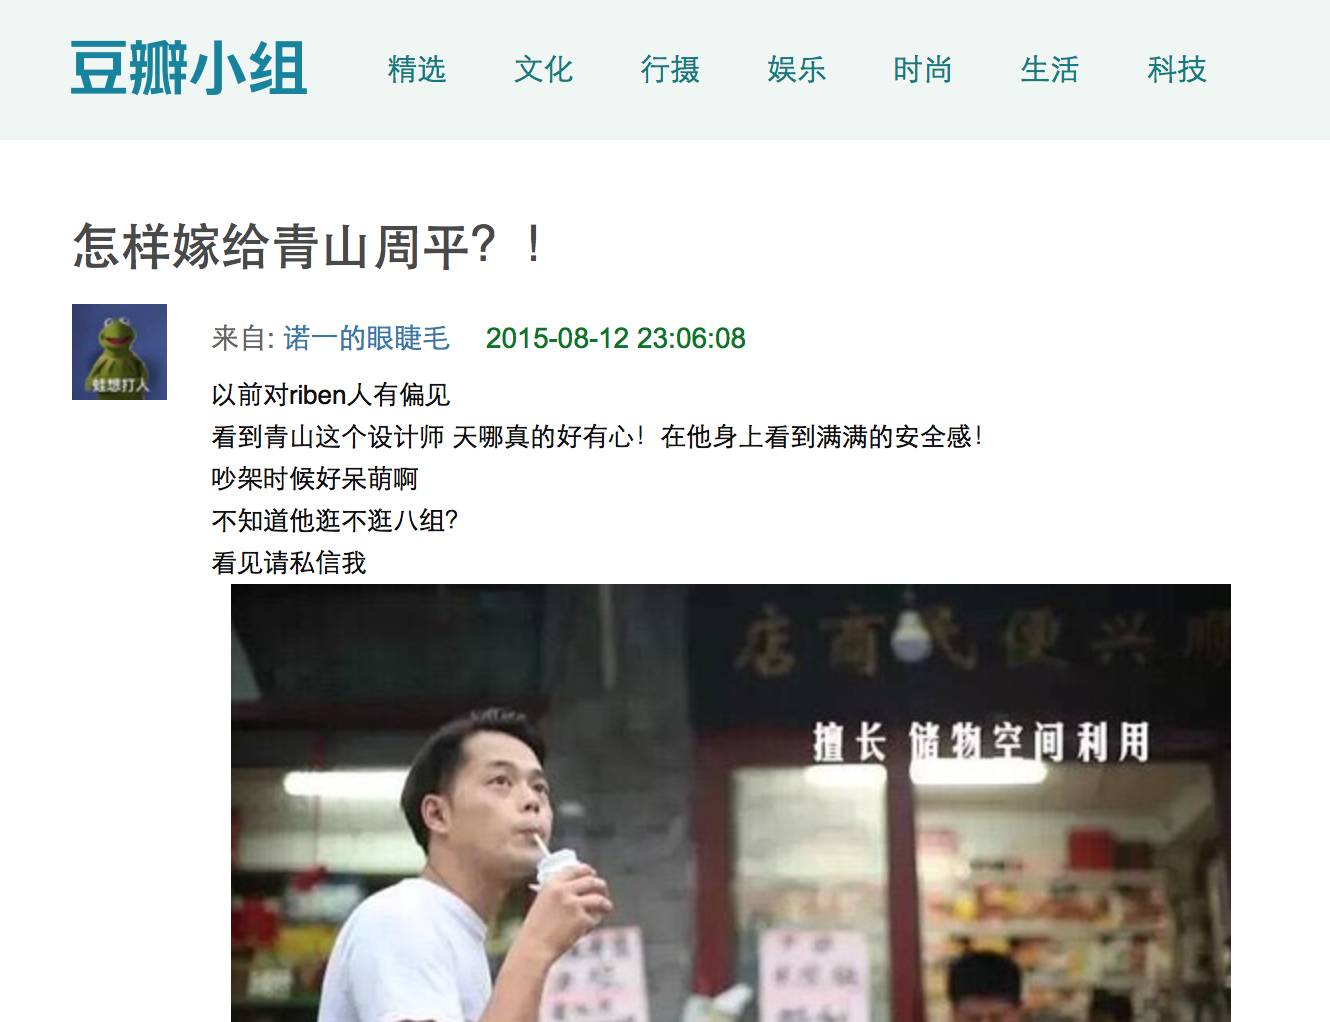
Task: Click the text 看见请私信我
Action: coord(289,563)
